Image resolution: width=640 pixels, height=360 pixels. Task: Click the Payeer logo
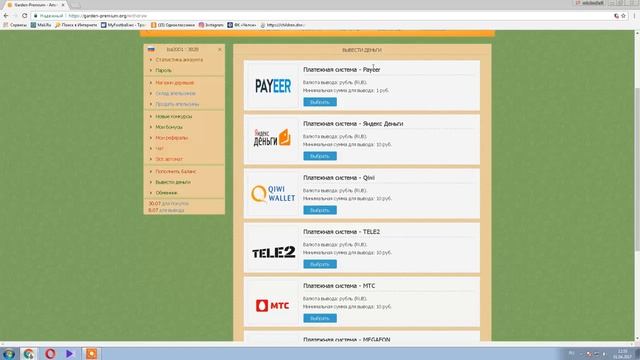(x=273, y=86)
